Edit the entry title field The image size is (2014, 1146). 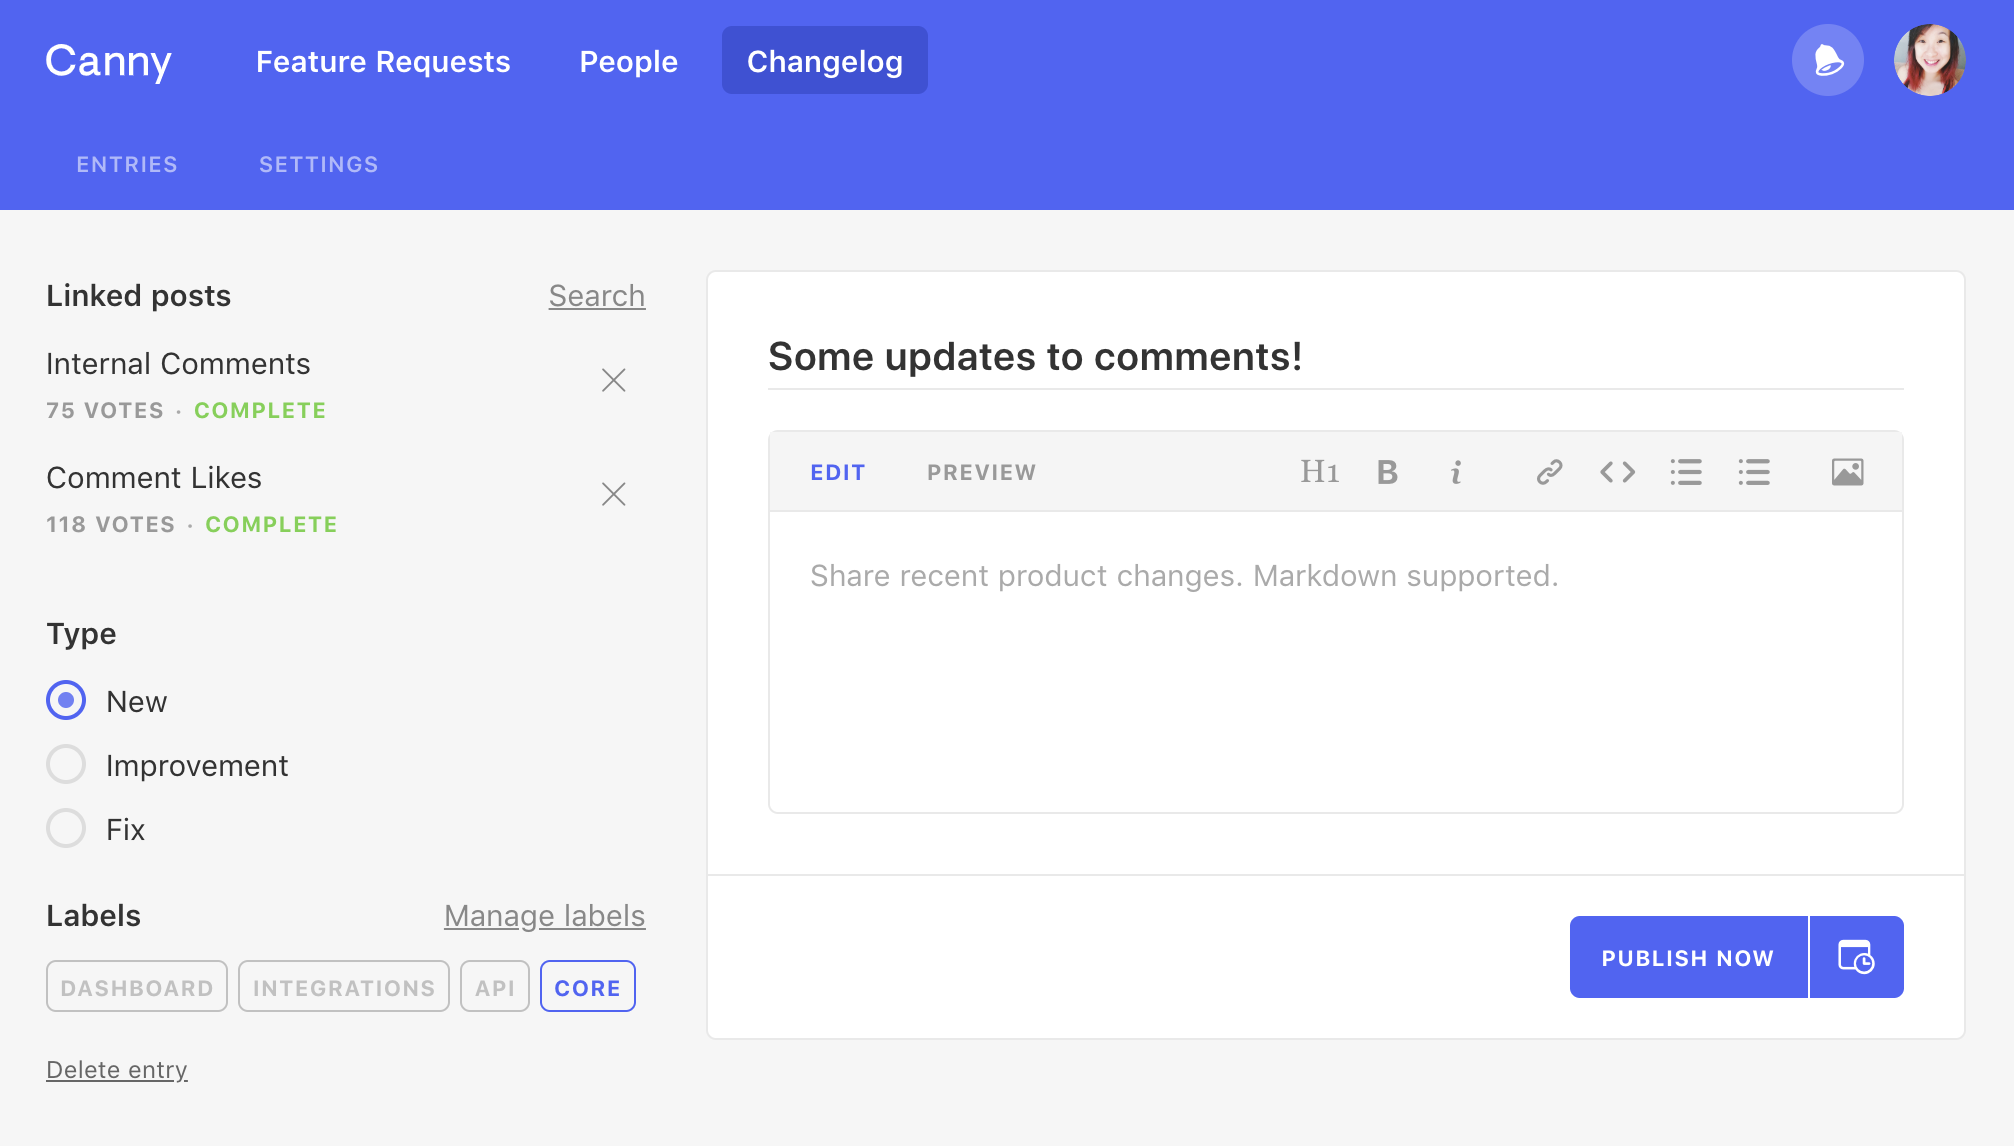tap(1336, 357)
